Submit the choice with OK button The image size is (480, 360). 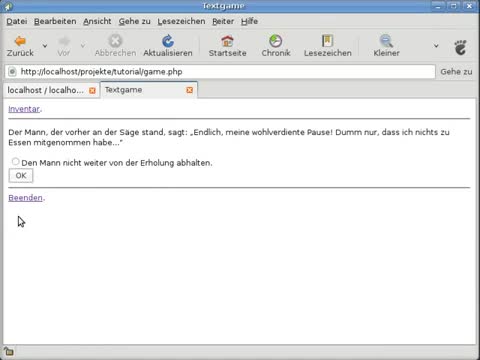tap(21, 176)
